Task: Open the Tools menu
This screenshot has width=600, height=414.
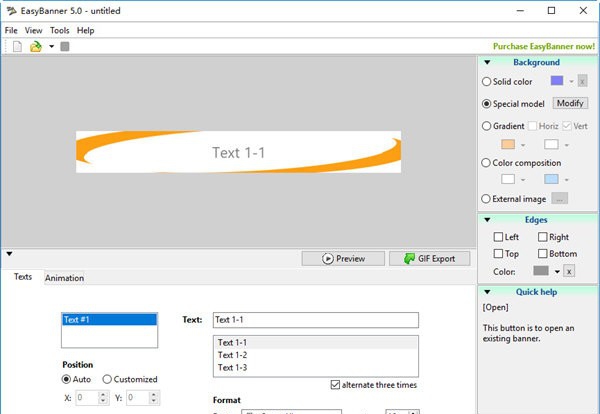Action: pyautogui.click(x=60, y=30)
